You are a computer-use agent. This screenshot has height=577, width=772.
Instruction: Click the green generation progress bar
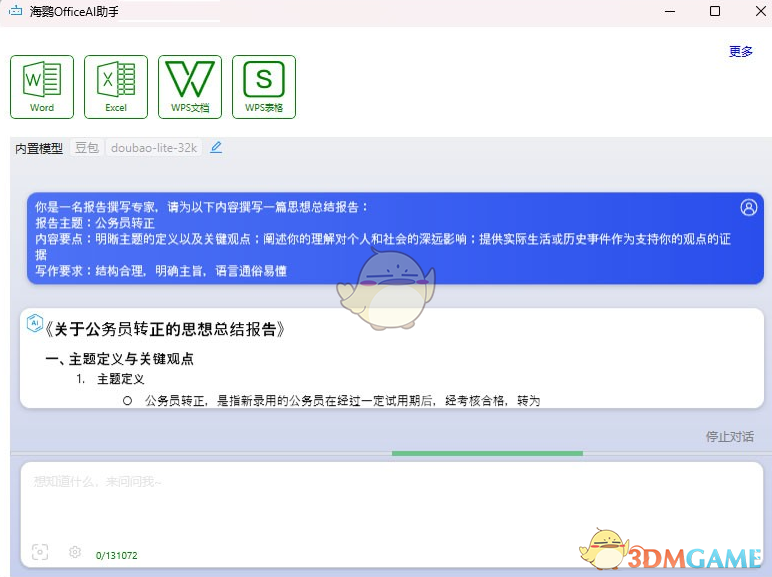coord(487,453)
